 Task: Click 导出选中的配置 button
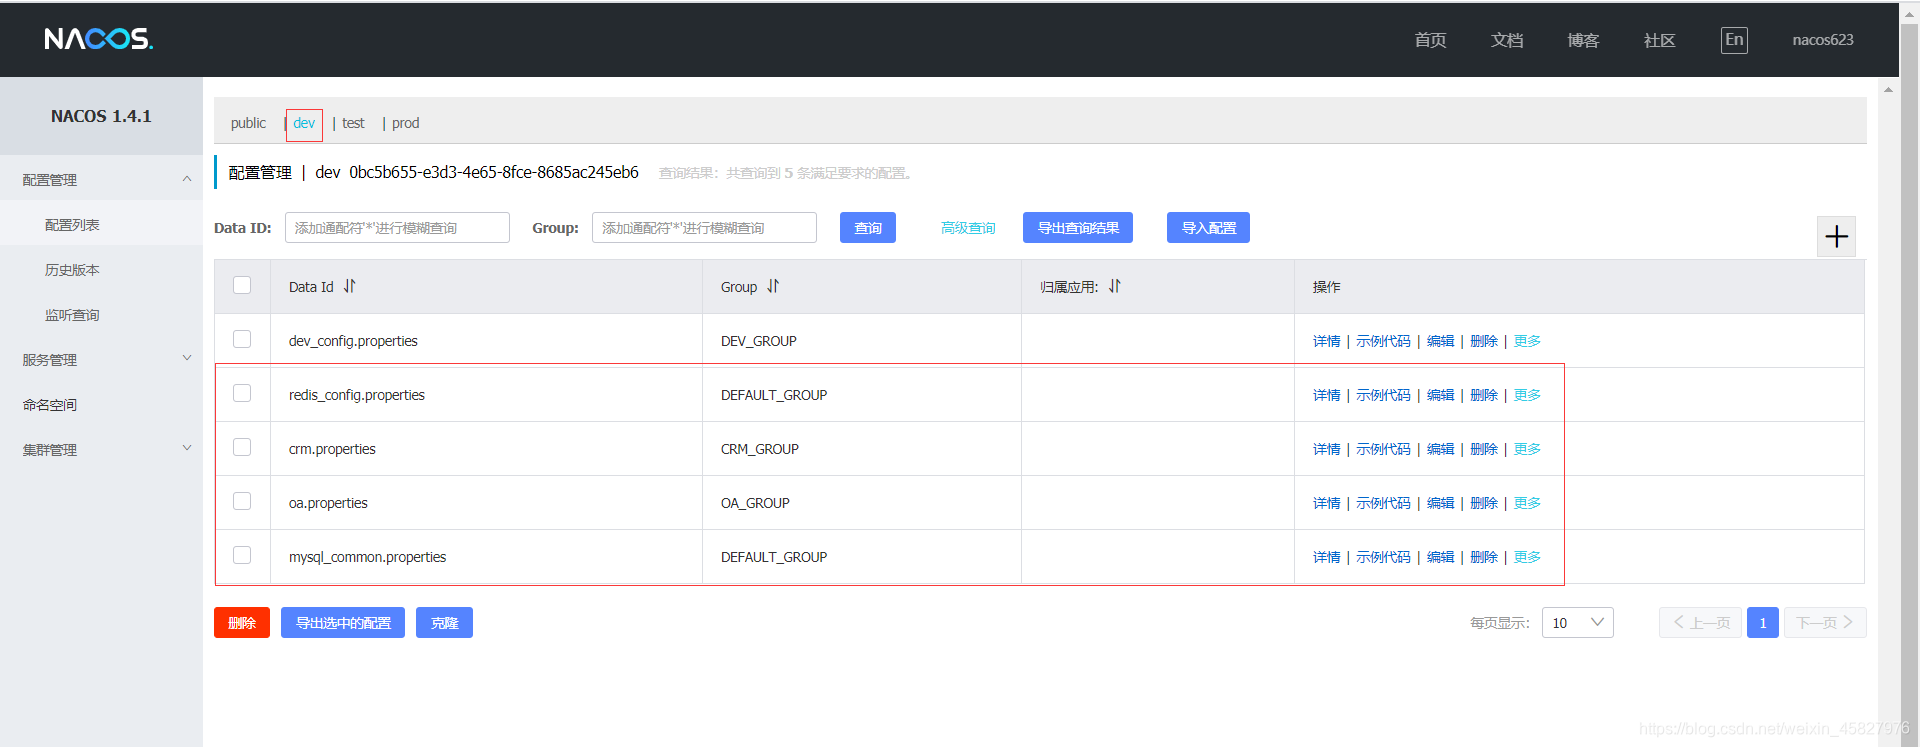[343, 623]
